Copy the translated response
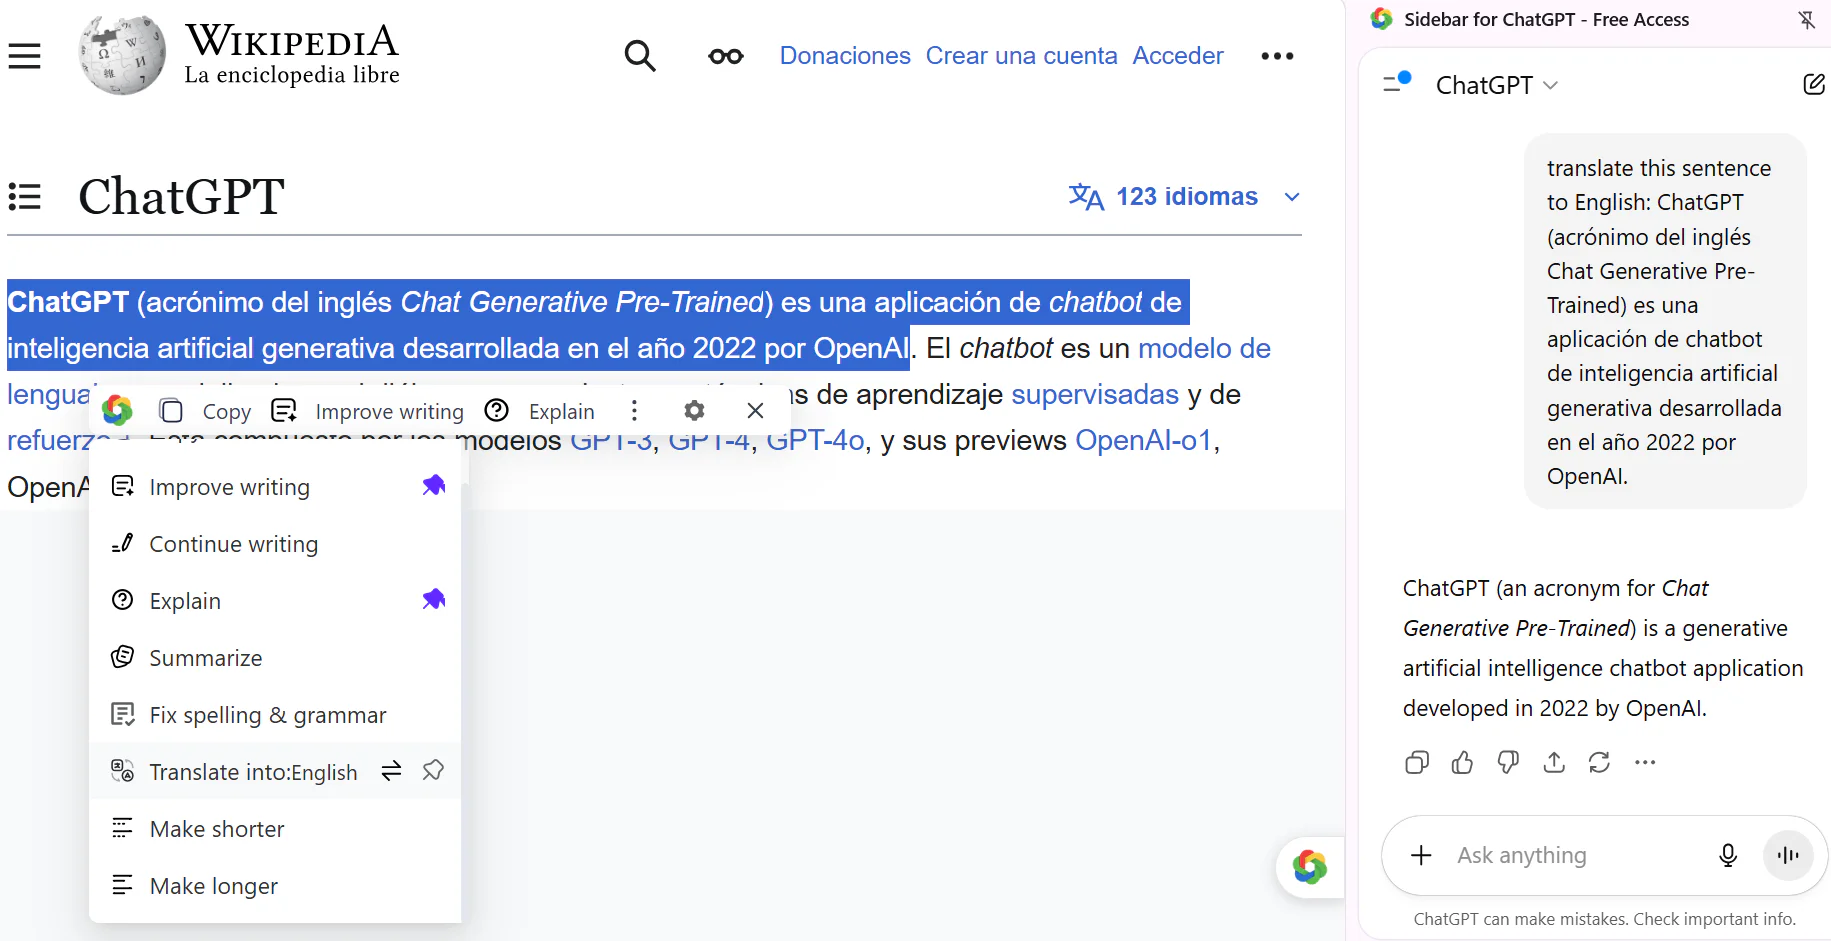The image size is (1831, 941). point(1416,762)
